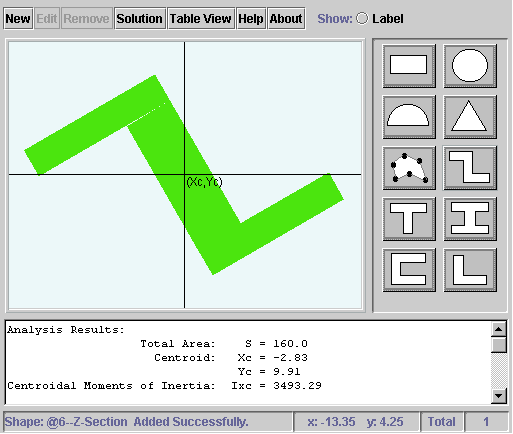The height and width of the screenshot is (434, 513).
Task: Pick the triangle shape tool
Action: (x=470, y=117)
